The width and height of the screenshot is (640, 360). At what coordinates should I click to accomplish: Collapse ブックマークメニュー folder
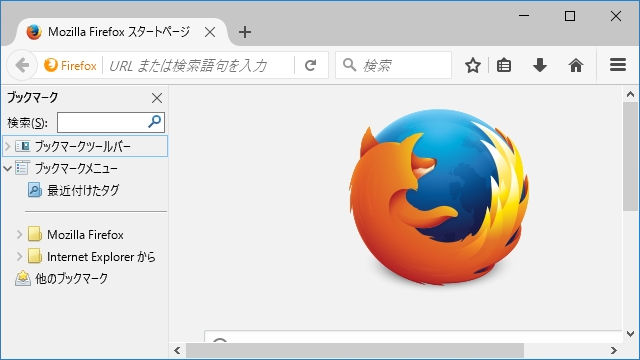[7, 168]
